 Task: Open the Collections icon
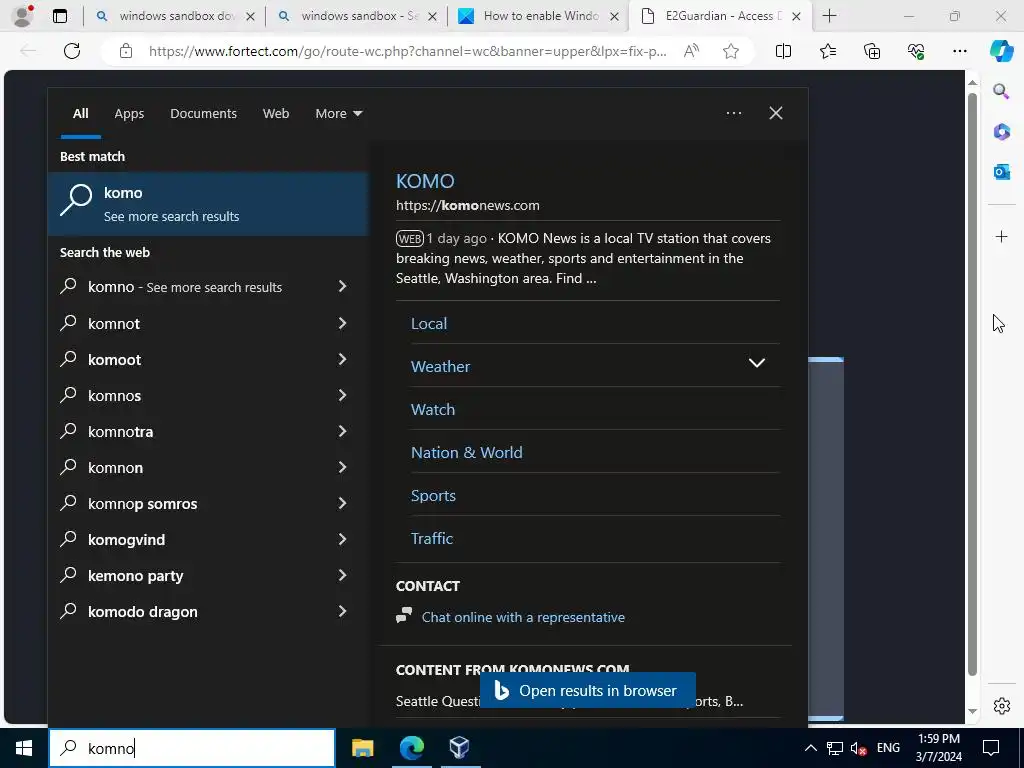pyautogui.click(x=872, y=51)
